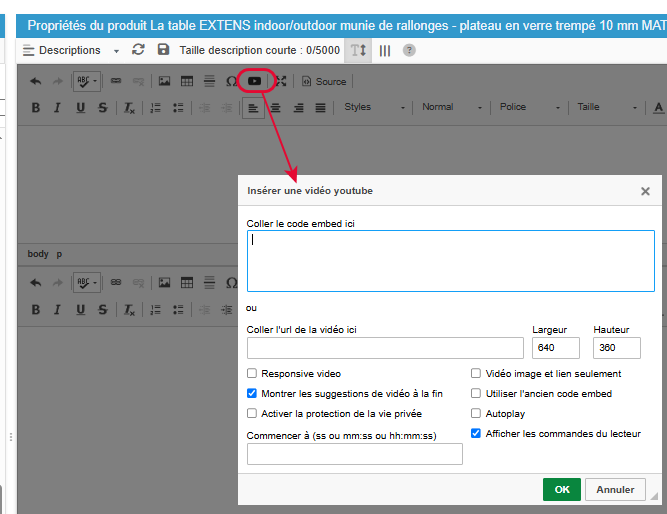Close the Insérer une vidéo youtube dialog
The height and width of the screenshot is (514, 667).
point(645,191)
